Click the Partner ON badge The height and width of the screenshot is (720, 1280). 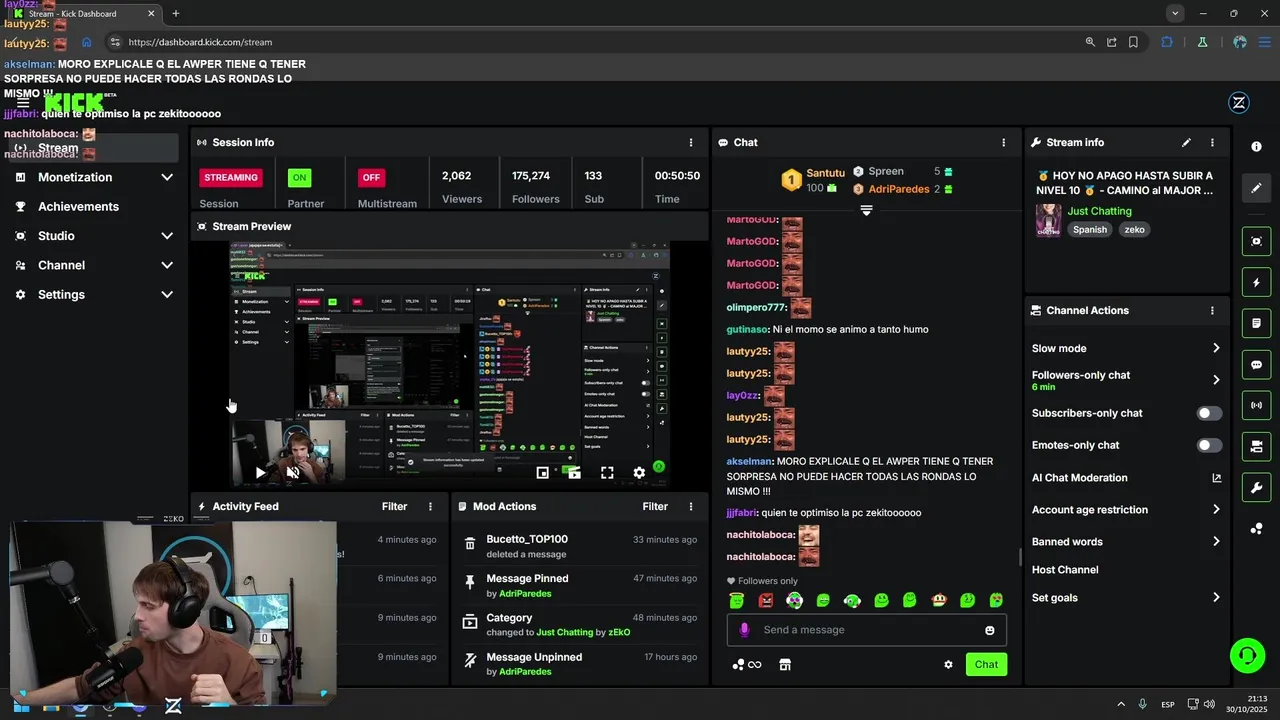[x=299, y=177]
